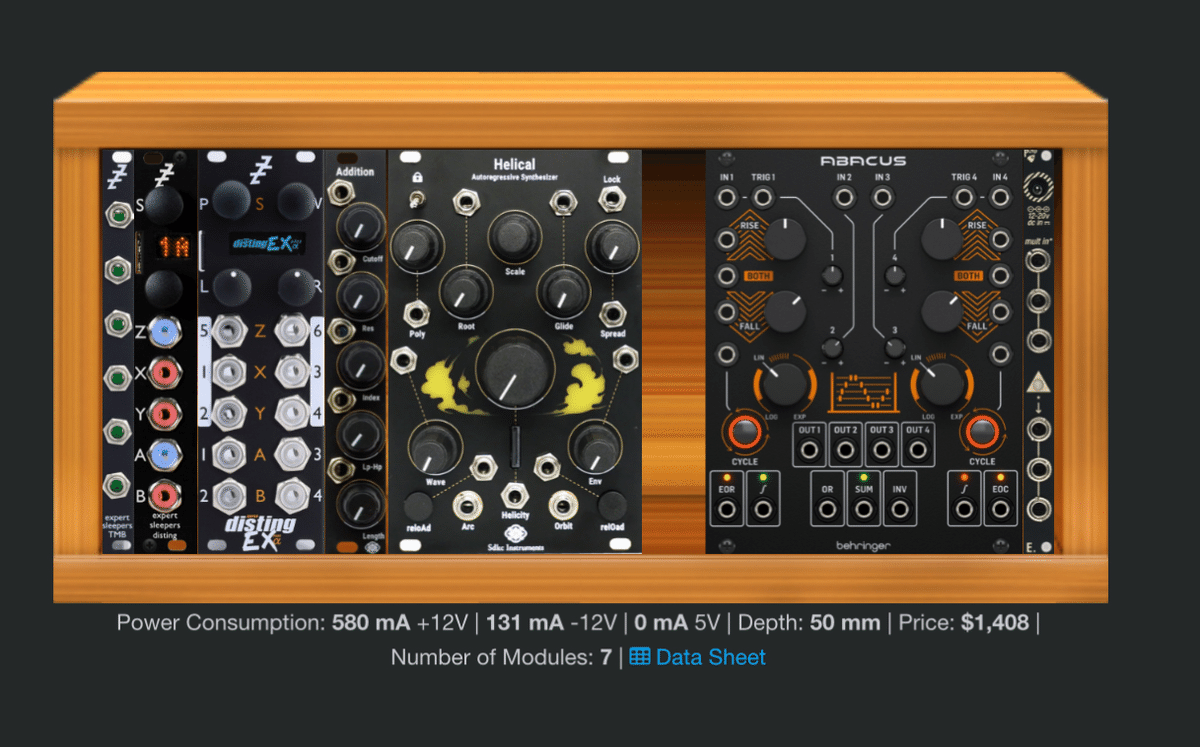Viewport: 1200px width, 747px height.
Task: Click the P knob on disting EX
Action: click(x=234, y=200)
